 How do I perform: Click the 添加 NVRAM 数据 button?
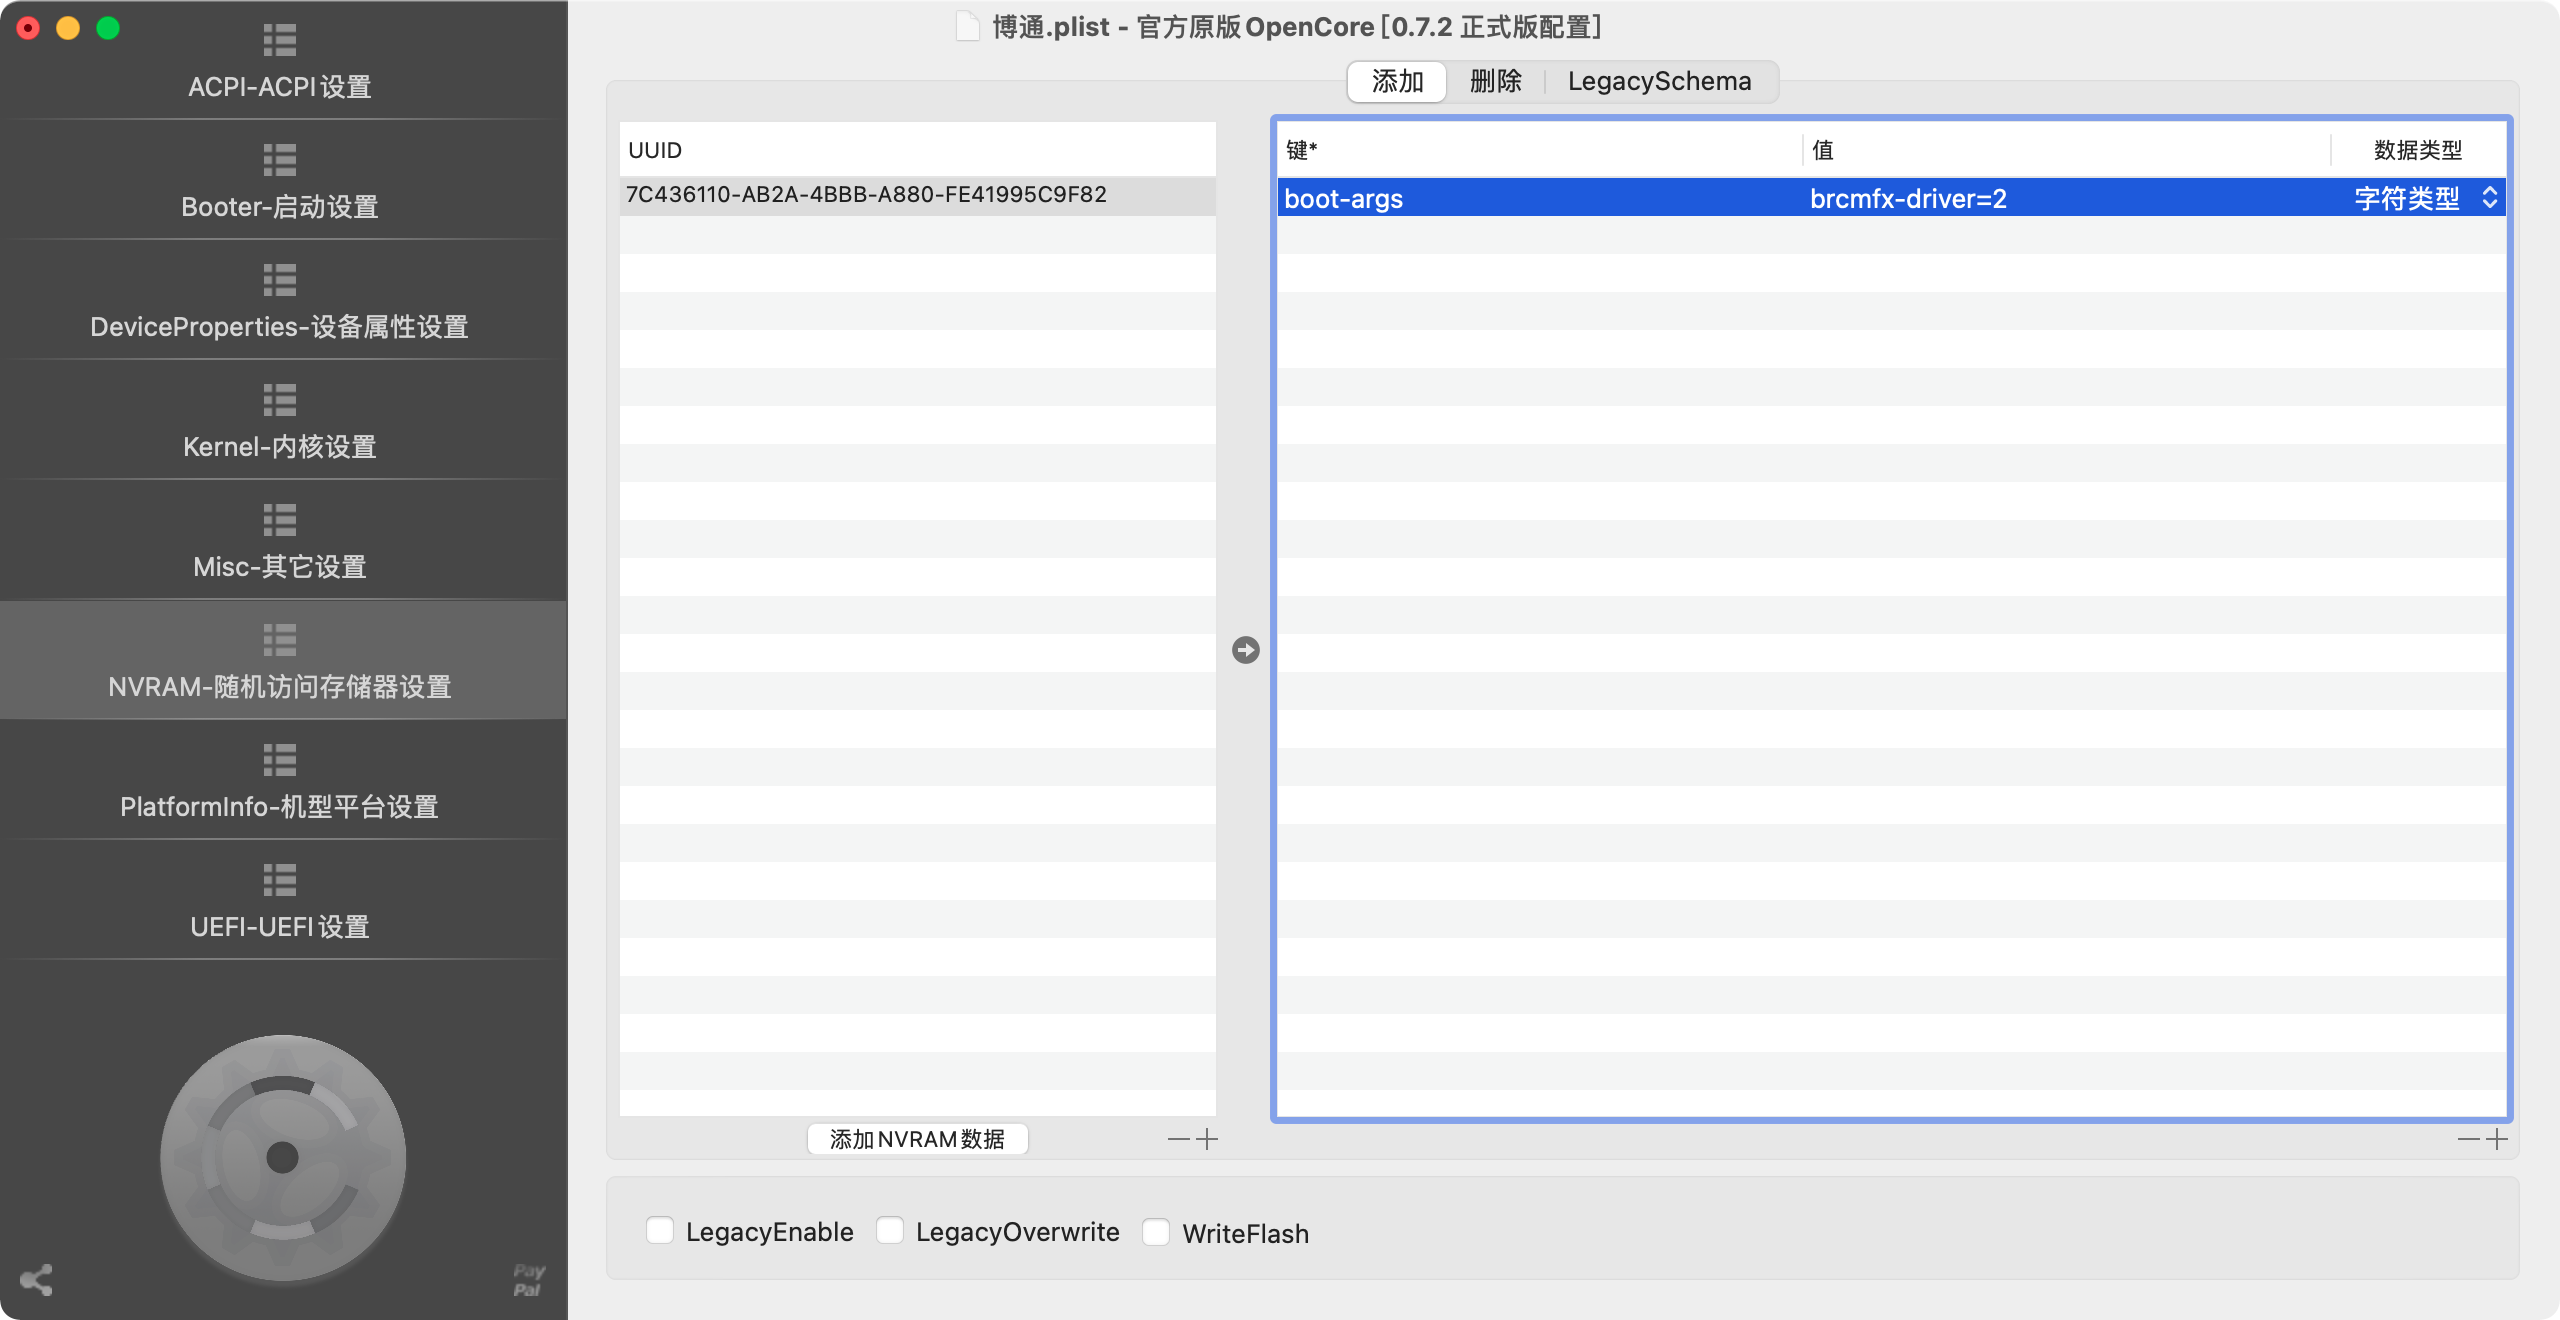917,1139
